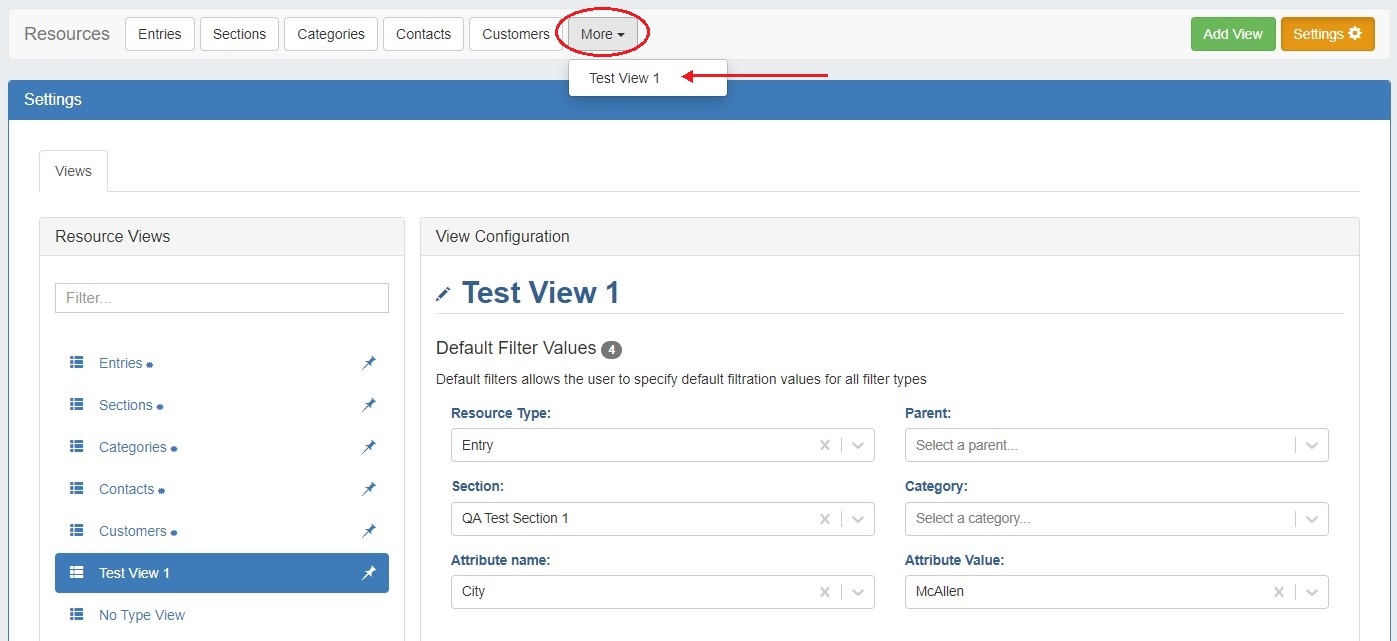Switch to the Views tab
1397x641 pixels.
(73, 171)
